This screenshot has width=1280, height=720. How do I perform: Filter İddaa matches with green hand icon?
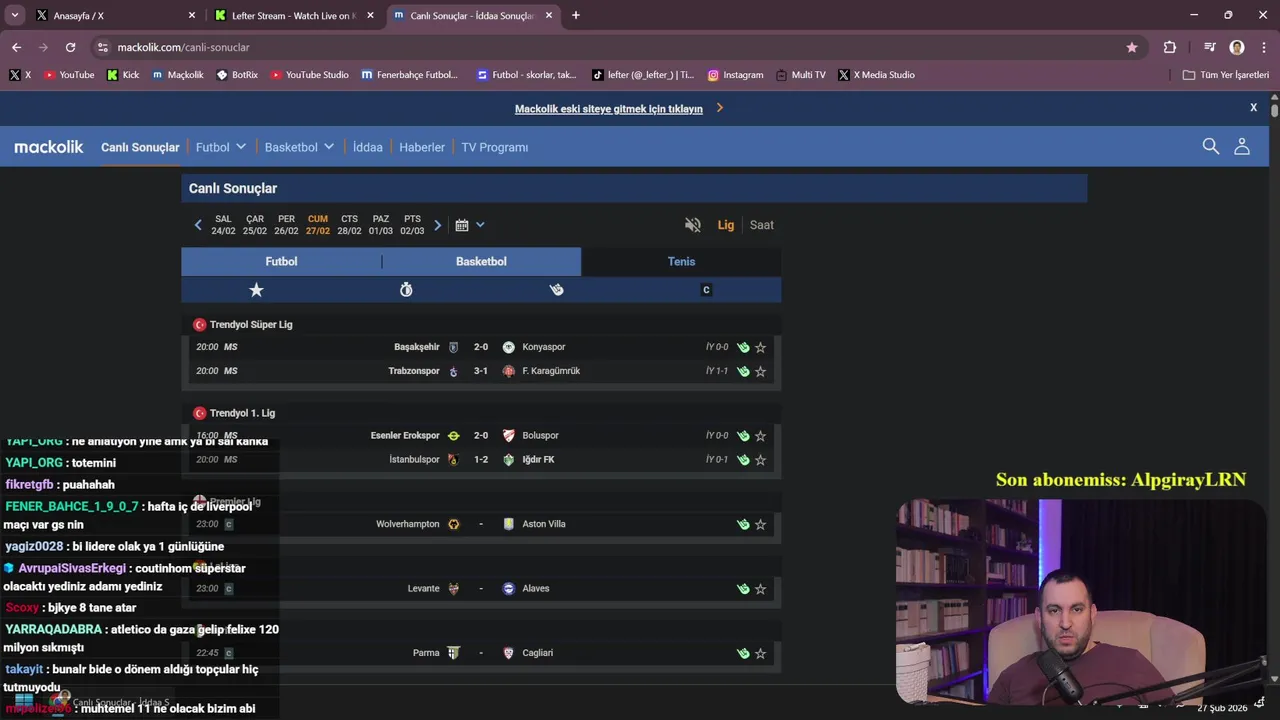[556, 289]
